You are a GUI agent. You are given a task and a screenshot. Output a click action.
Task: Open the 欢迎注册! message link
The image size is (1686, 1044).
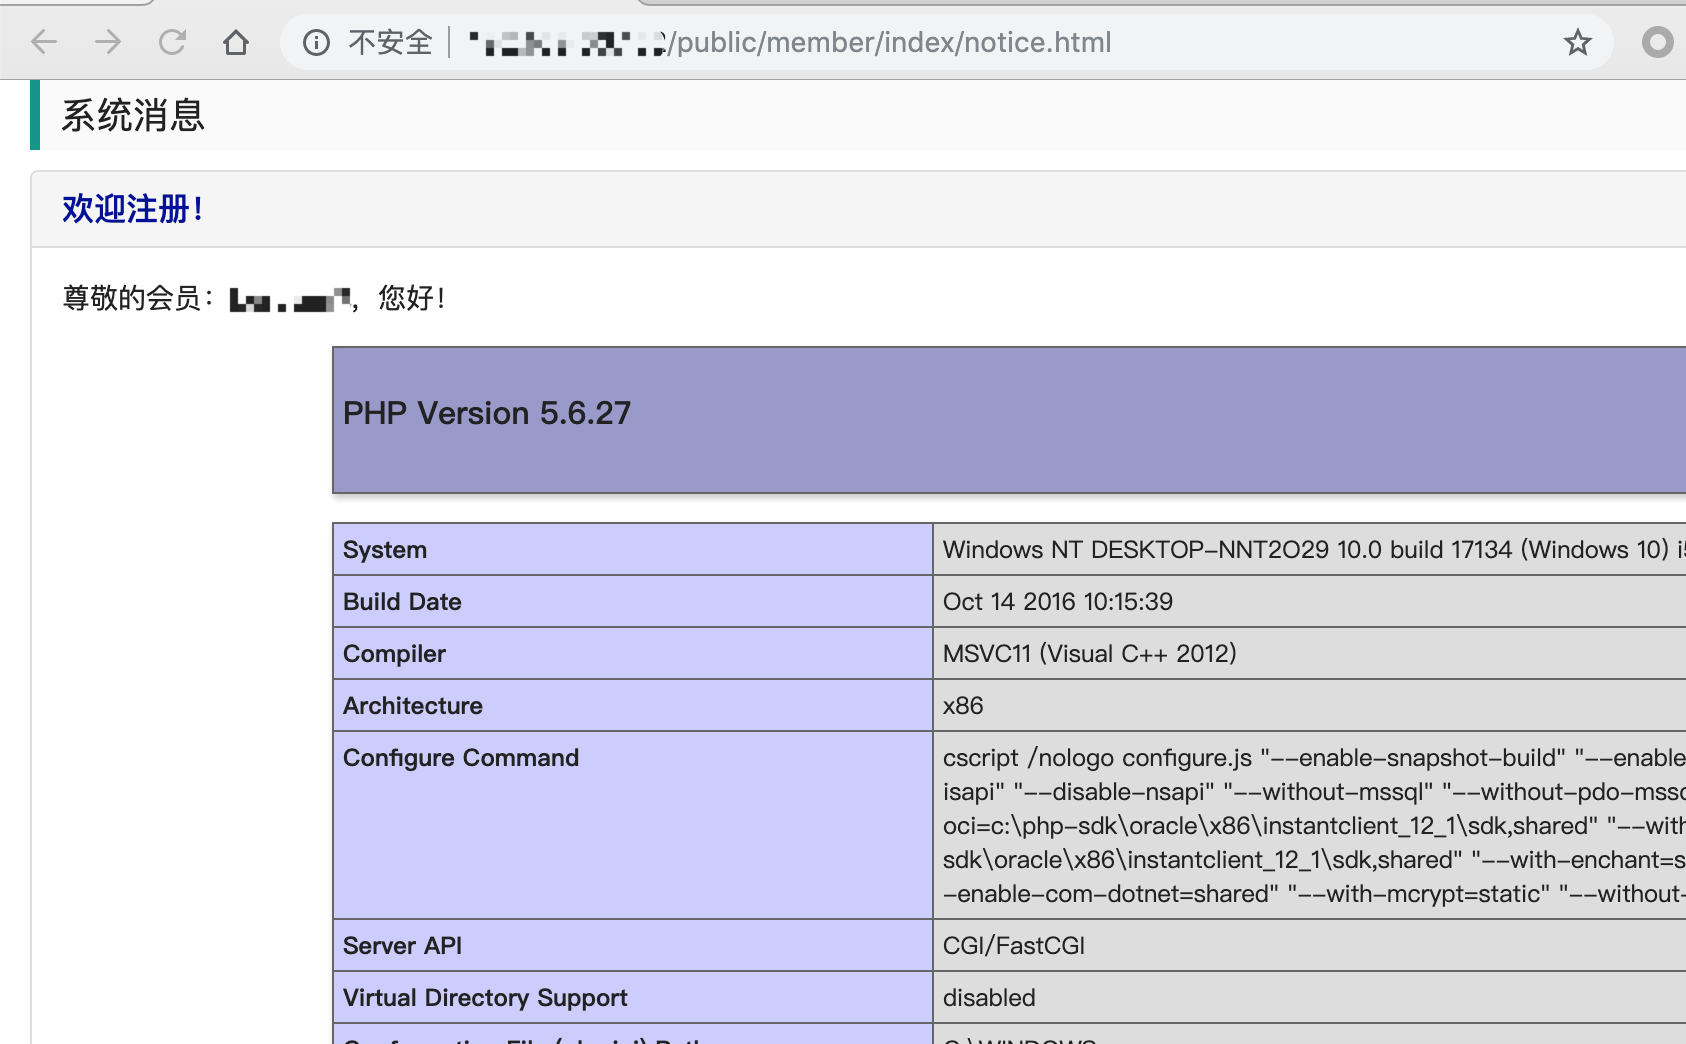point(133,209)
